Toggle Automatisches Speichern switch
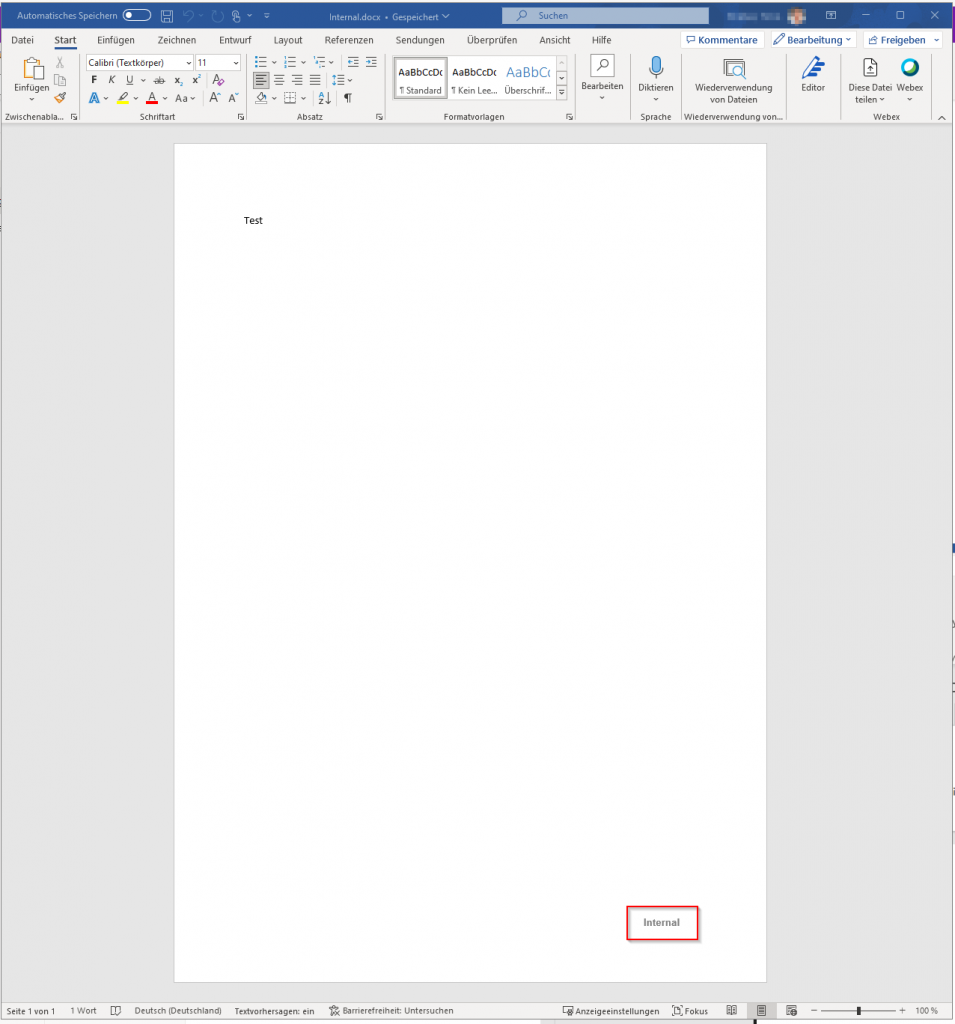The width and height of the screenshot is (955, 1024). click(x=137, y=16)
